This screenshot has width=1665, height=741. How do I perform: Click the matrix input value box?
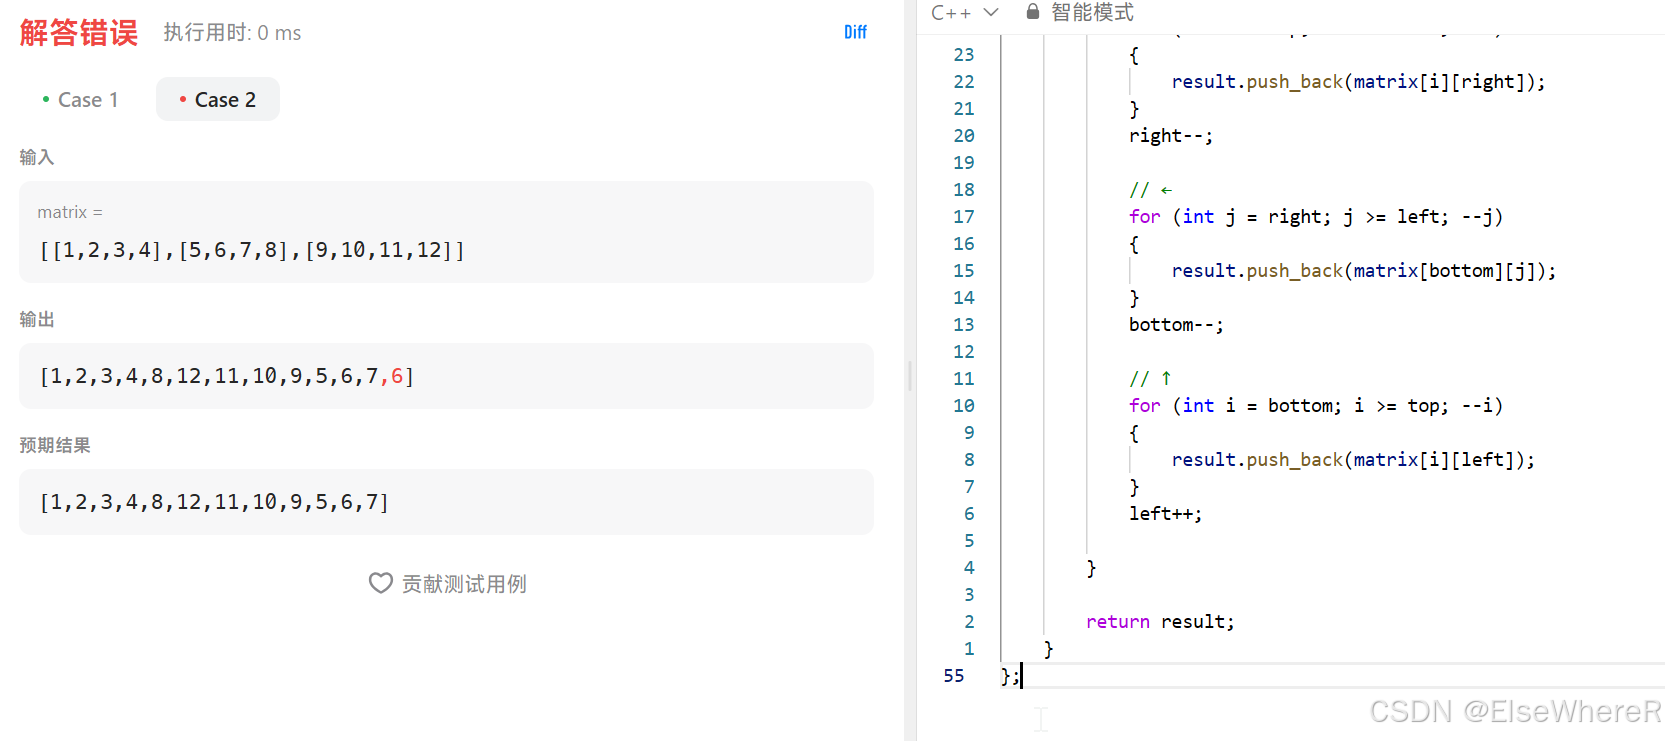coord(446,232)
